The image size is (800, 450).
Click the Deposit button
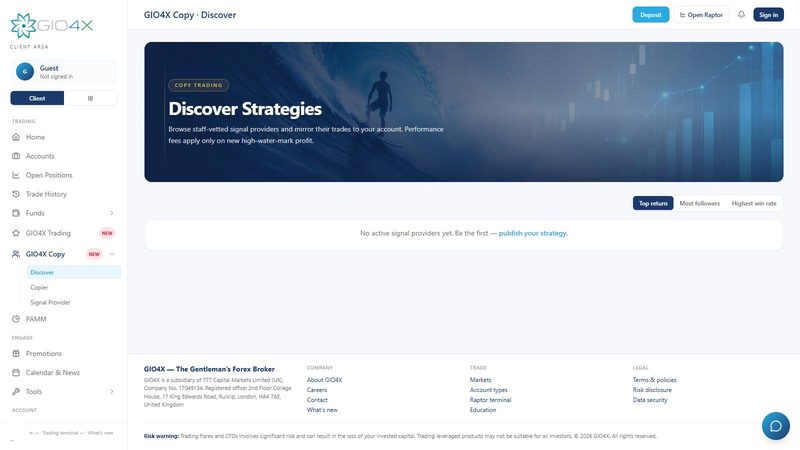[651, 15]
